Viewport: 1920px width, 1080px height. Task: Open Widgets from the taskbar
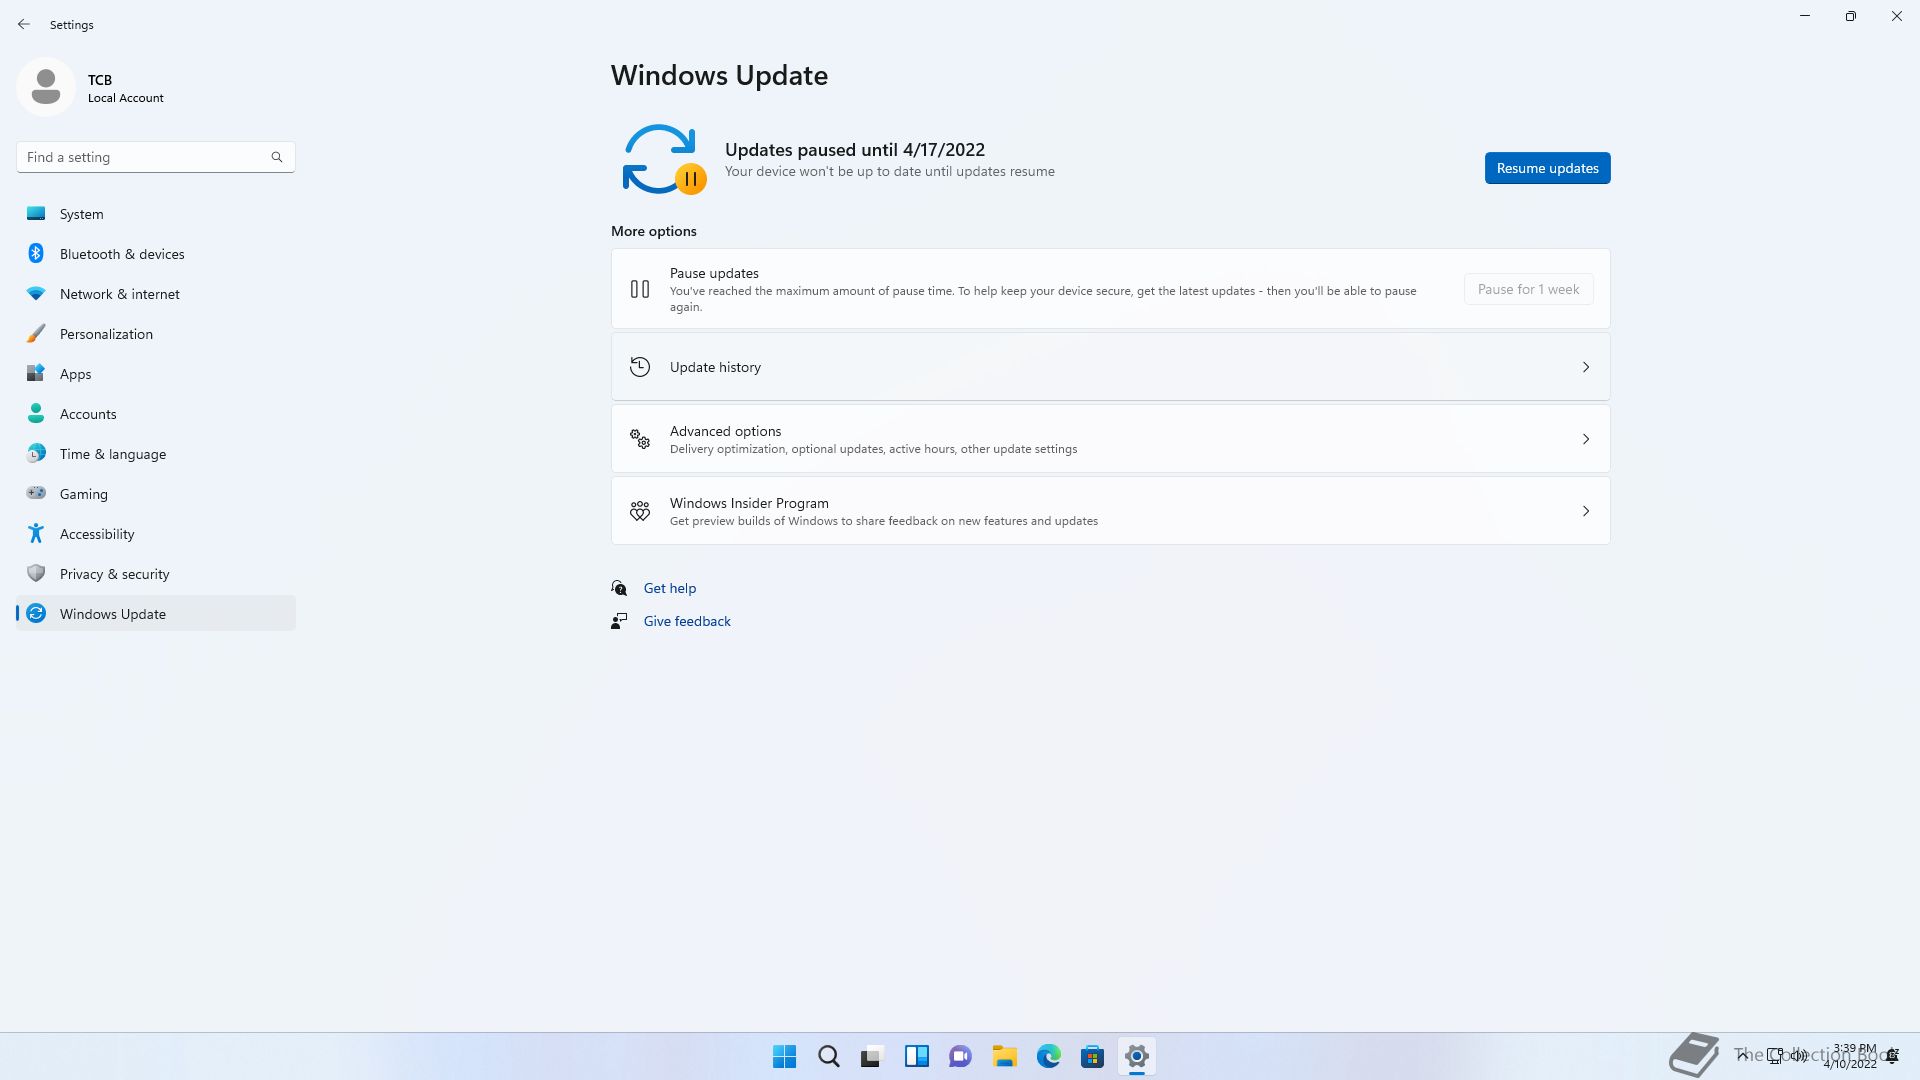917,1056
